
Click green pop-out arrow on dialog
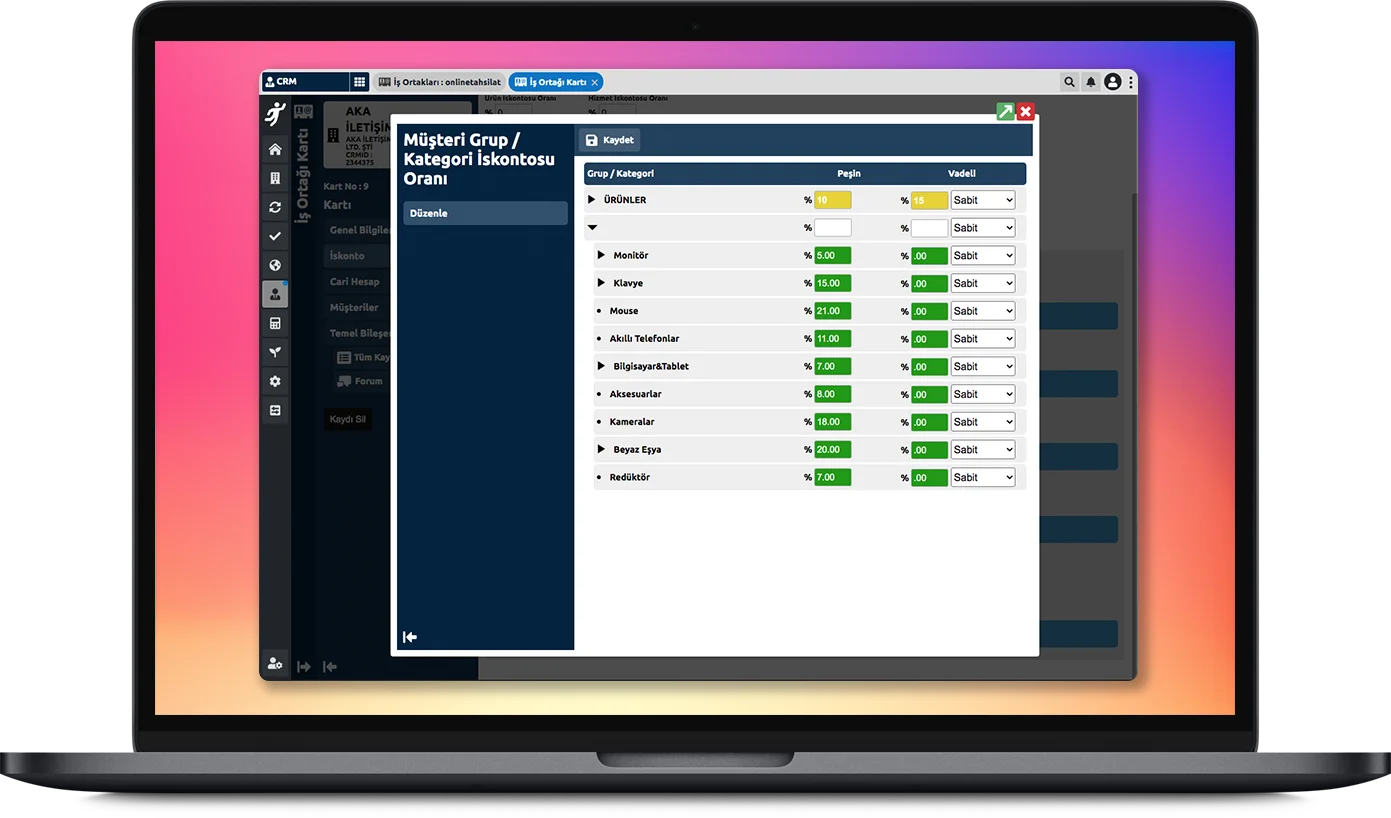(x=1005, y=112)
